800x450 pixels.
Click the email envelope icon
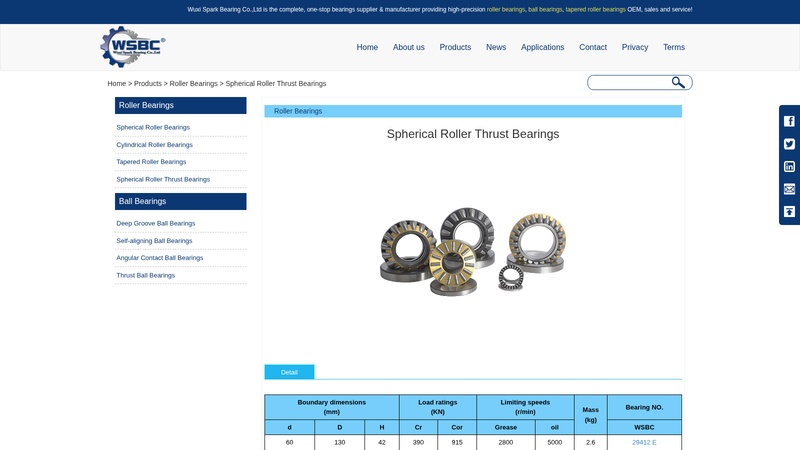pyautogui.click(x=789, y=189)
